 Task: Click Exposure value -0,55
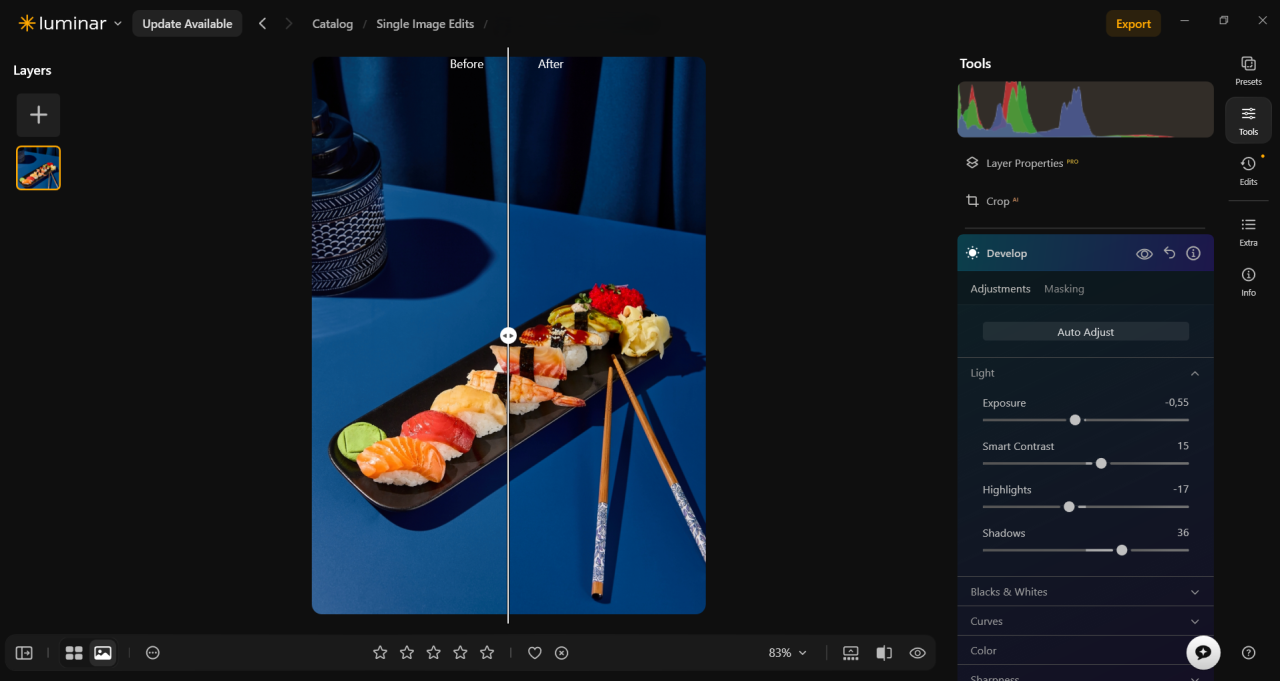[x=1176, y=402]
